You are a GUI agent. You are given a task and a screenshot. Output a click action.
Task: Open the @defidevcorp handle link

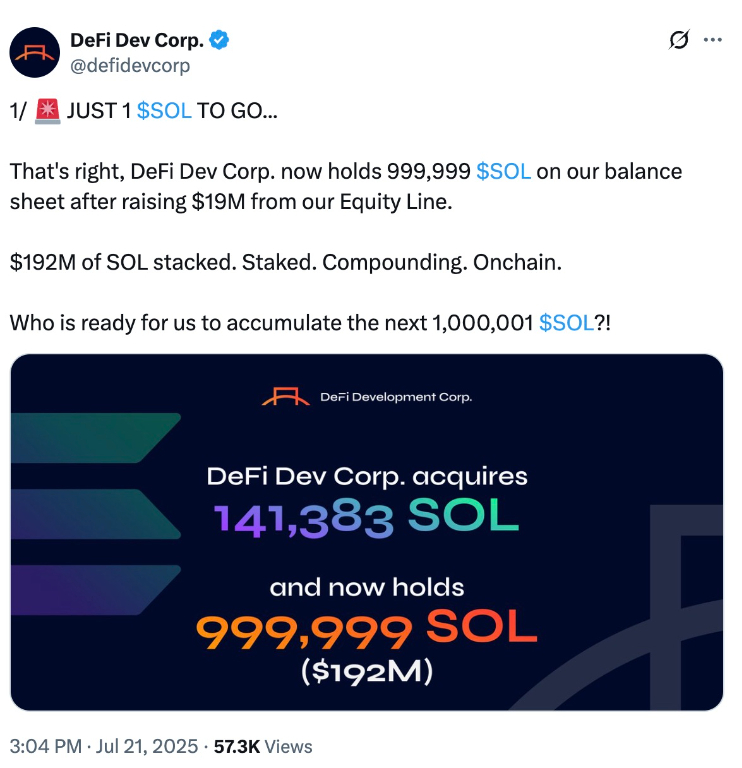point(129,65)
